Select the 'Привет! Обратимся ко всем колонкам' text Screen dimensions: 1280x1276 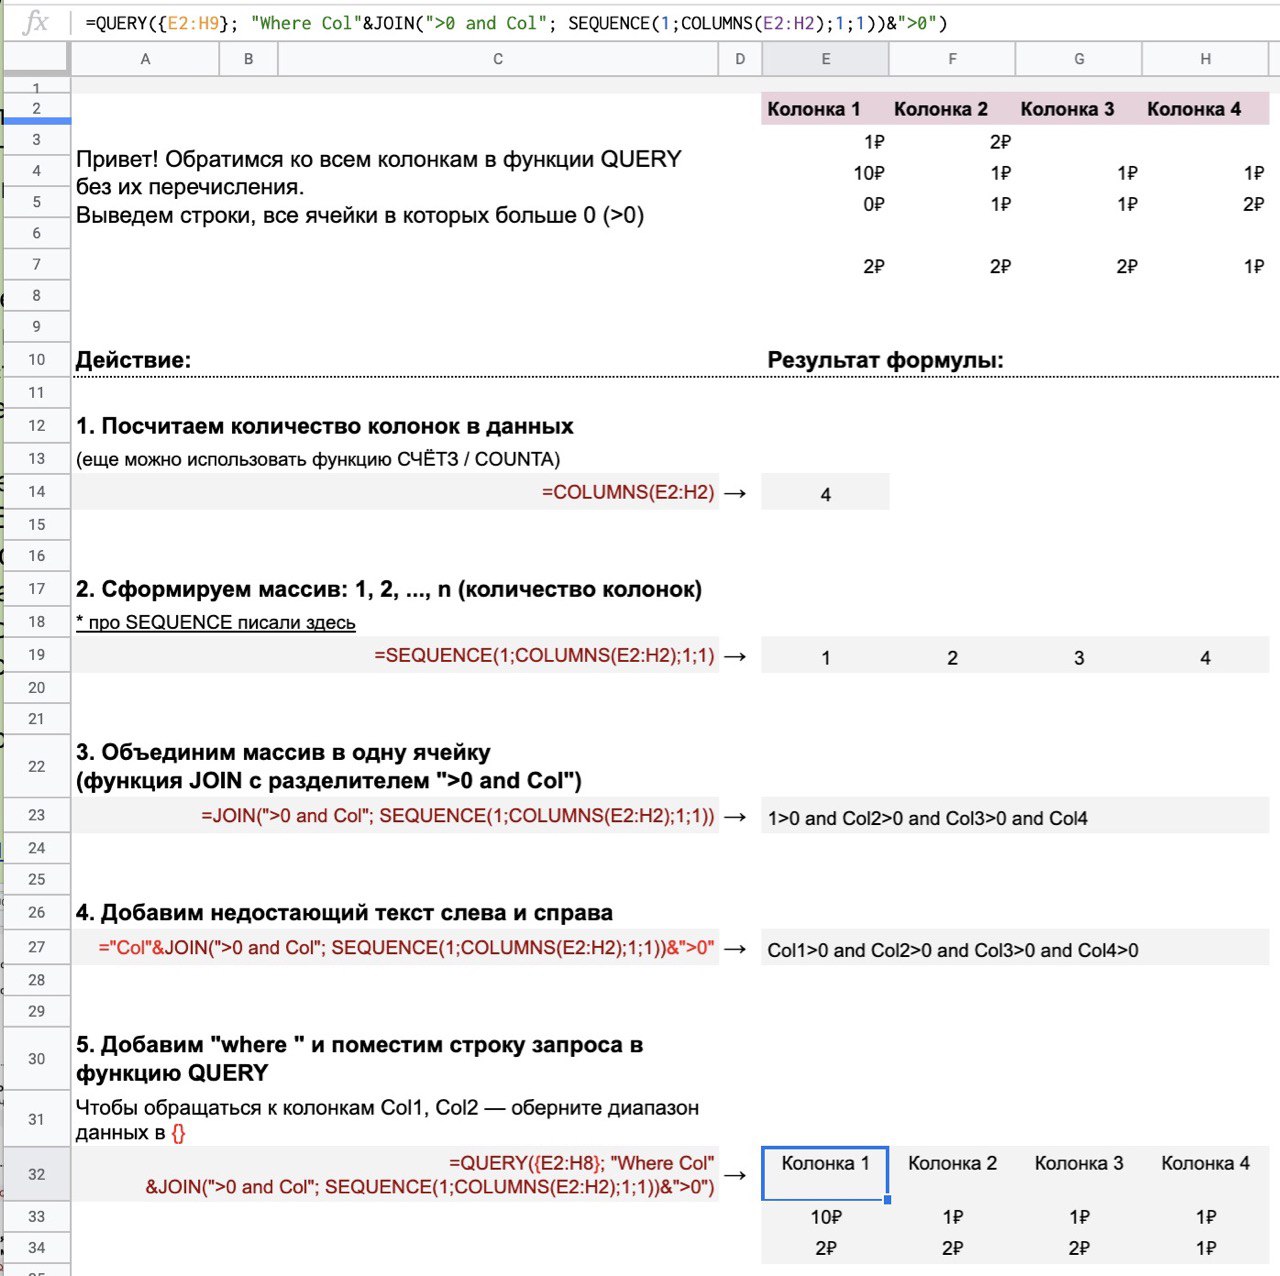[x=379, y=187]
